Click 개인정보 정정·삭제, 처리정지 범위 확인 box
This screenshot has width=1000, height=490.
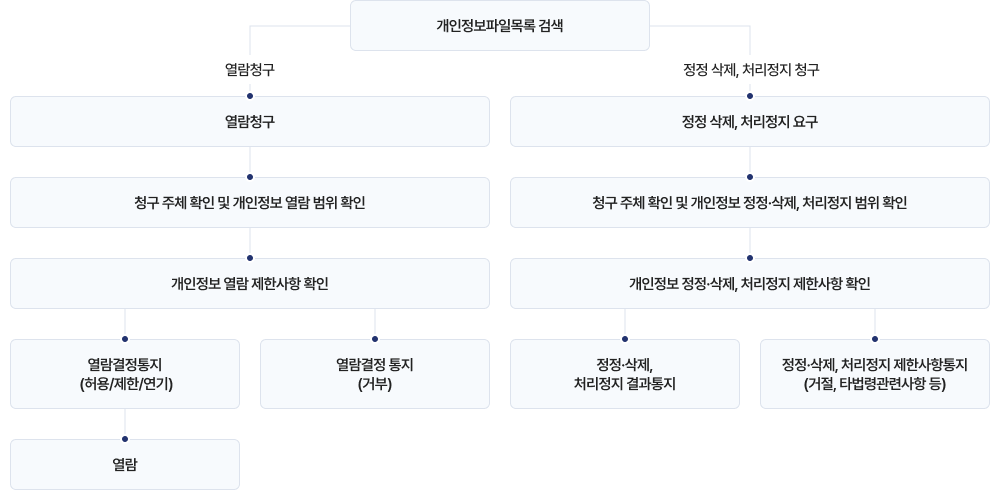750,202
